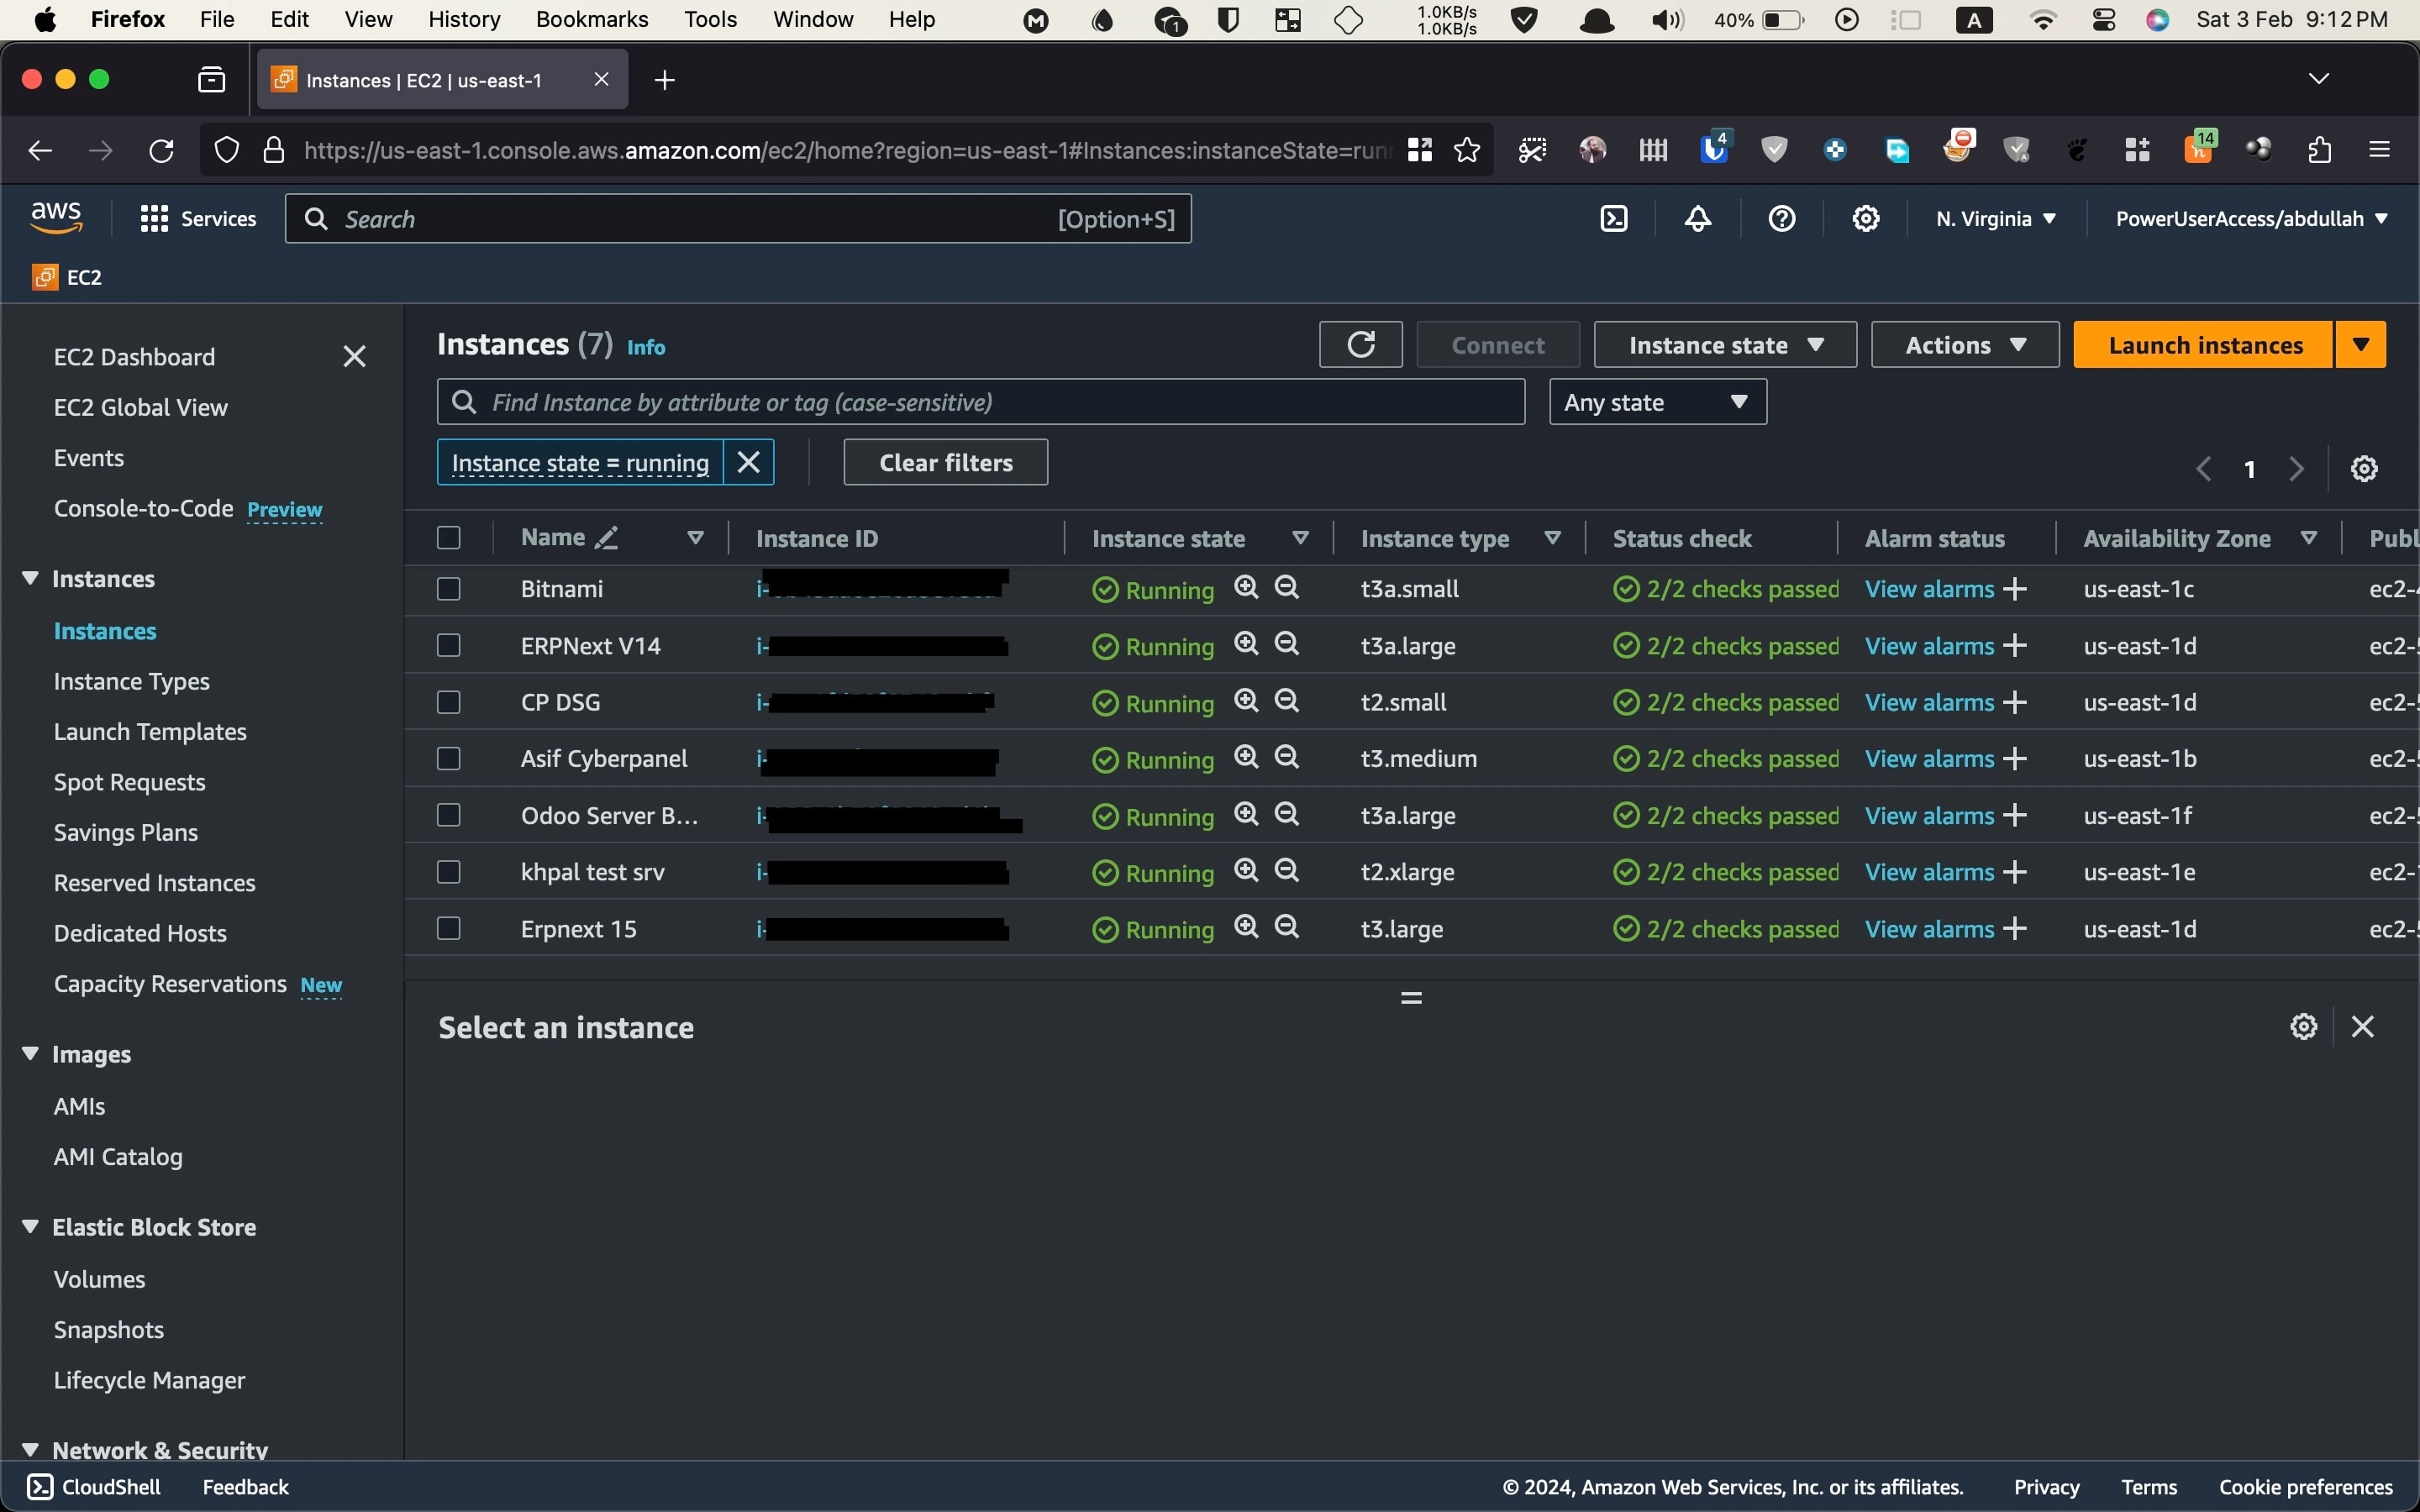Open Firefox extensions puzzle icon
The height and width of the screenshot is (1512, 2420).
click(x=2320, y=150)
